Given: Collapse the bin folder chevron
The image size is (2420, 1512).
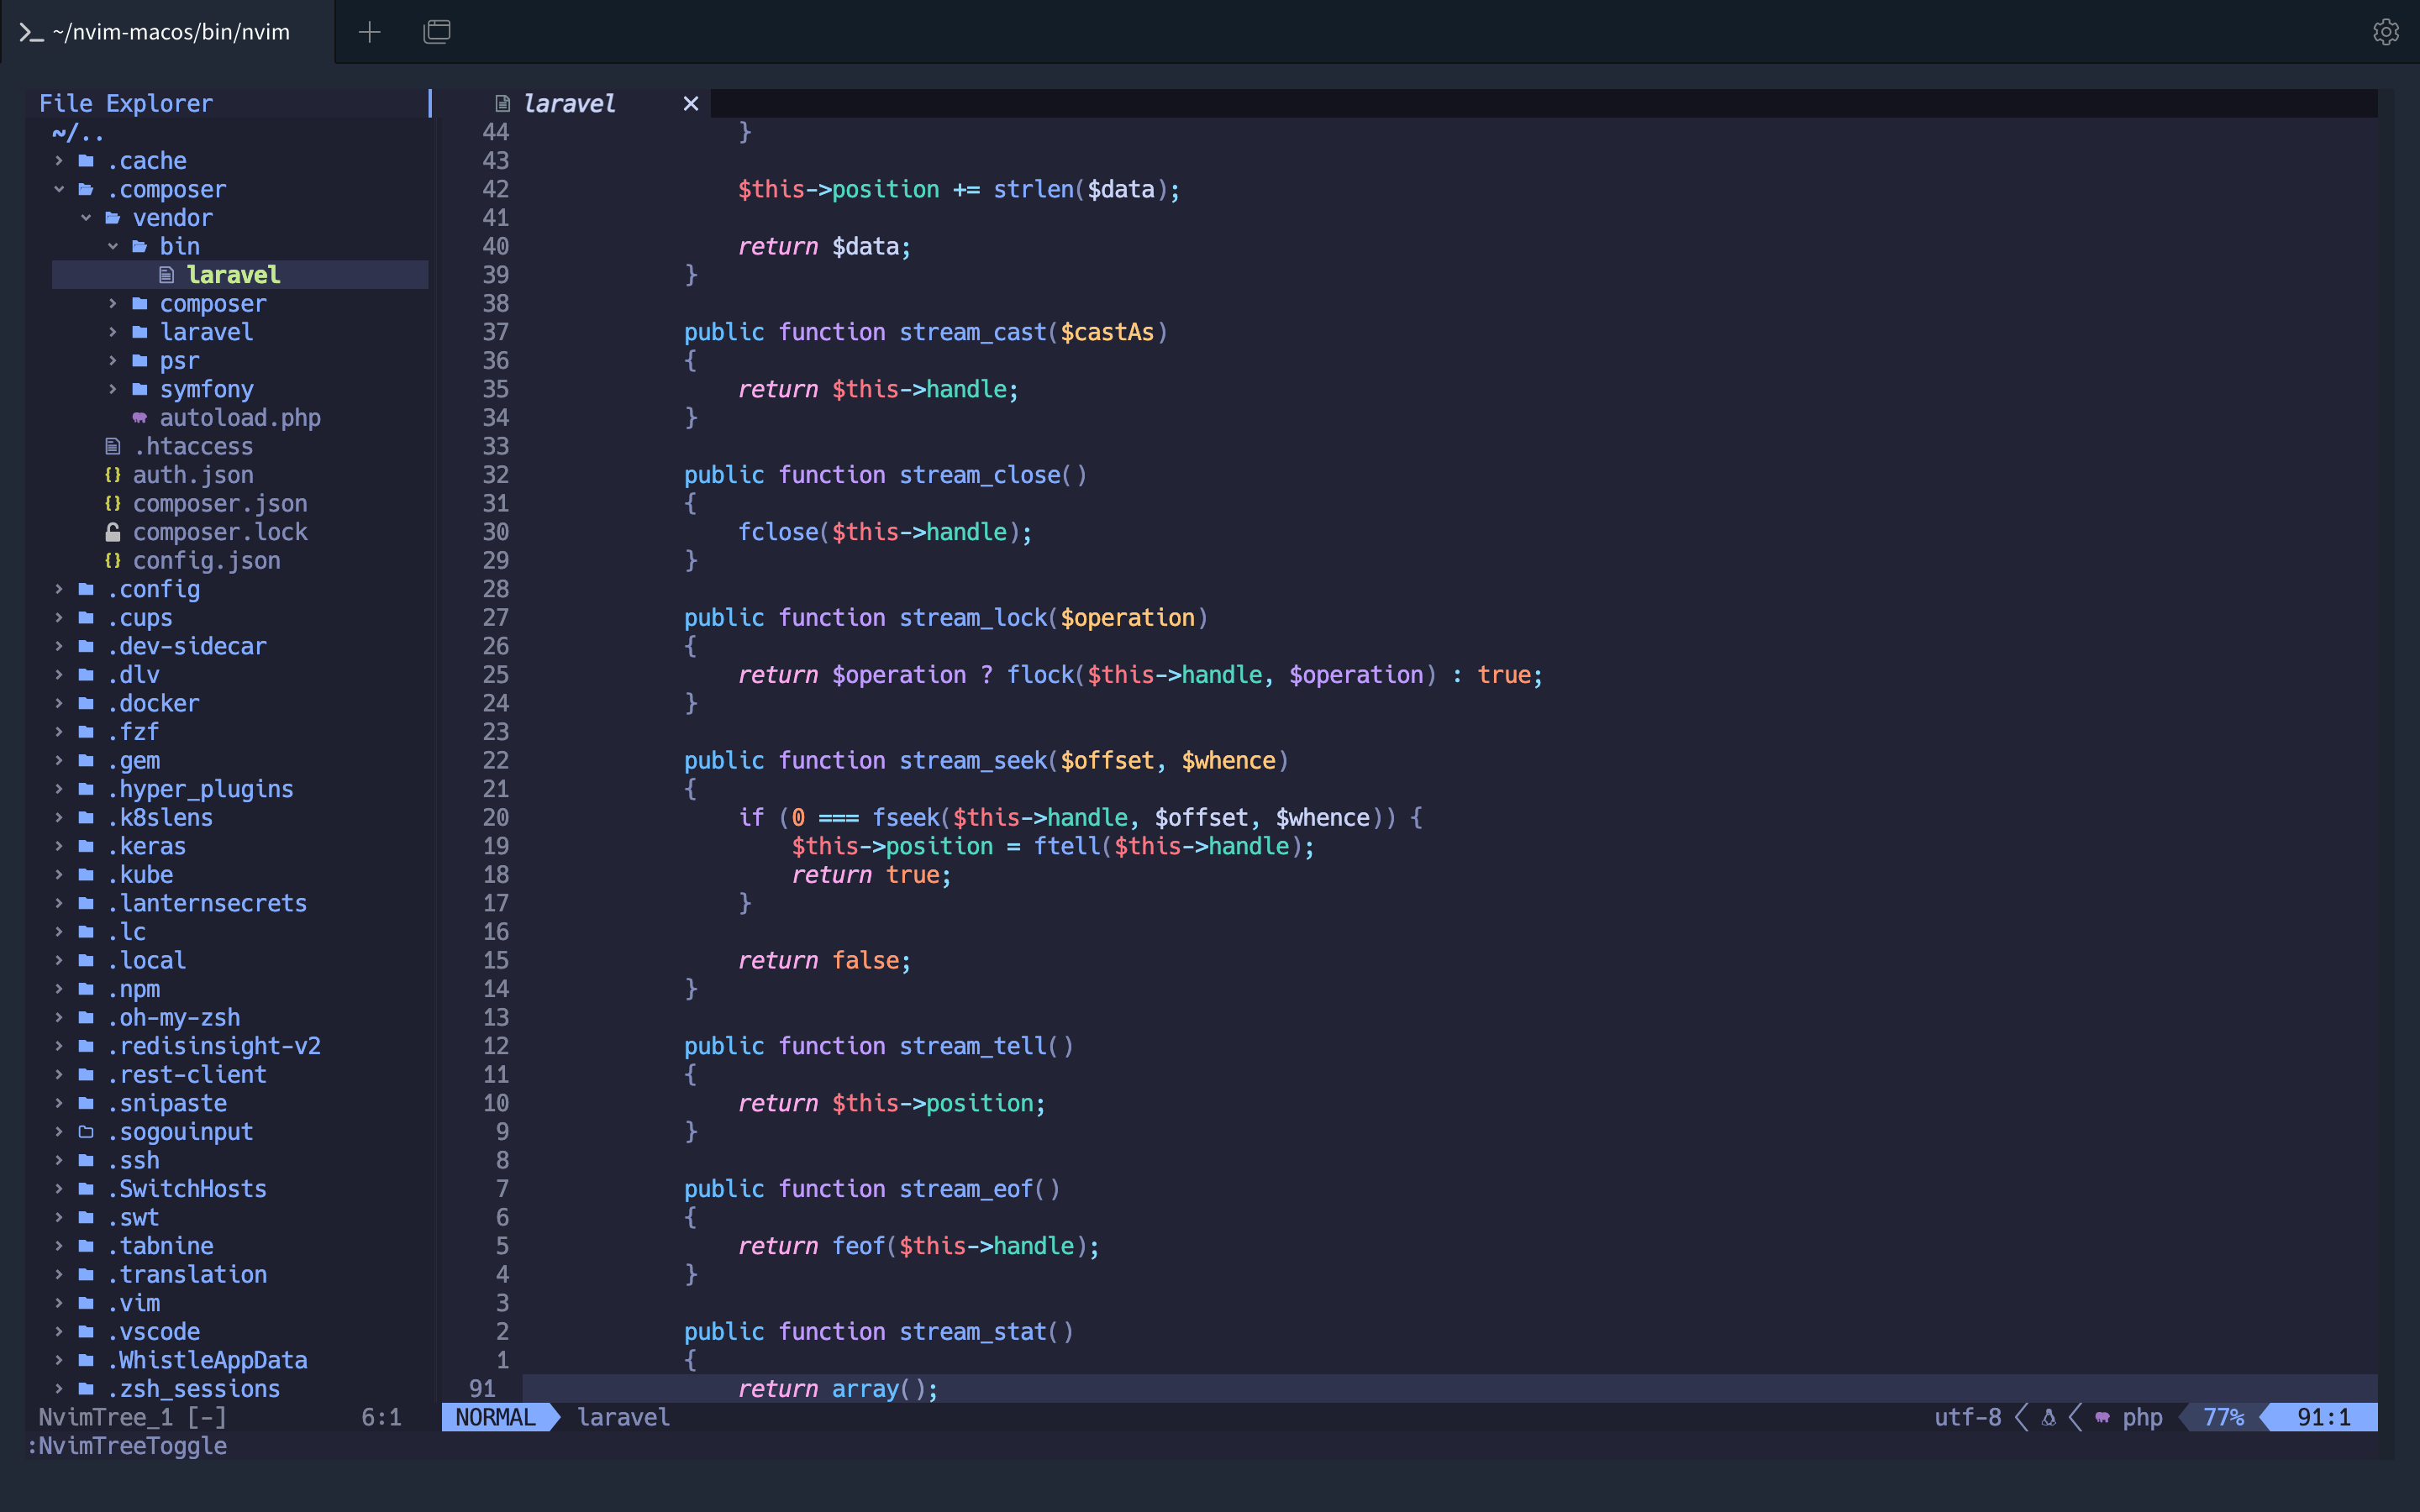Looking at the screenshot, I should click(x=113, y=246).
